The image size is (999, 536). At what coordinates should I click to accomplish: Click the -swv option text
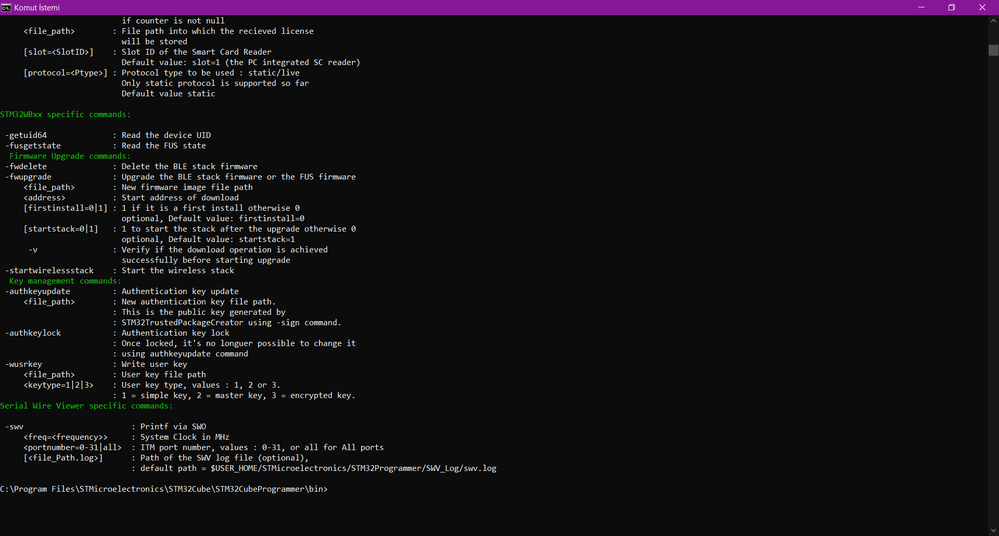pyautogui.click(x=15, y=426)
